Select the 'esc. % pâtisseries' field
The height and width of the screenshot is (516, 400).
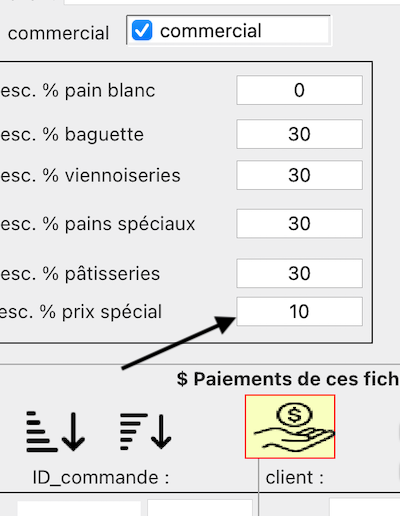click(299, 273)
